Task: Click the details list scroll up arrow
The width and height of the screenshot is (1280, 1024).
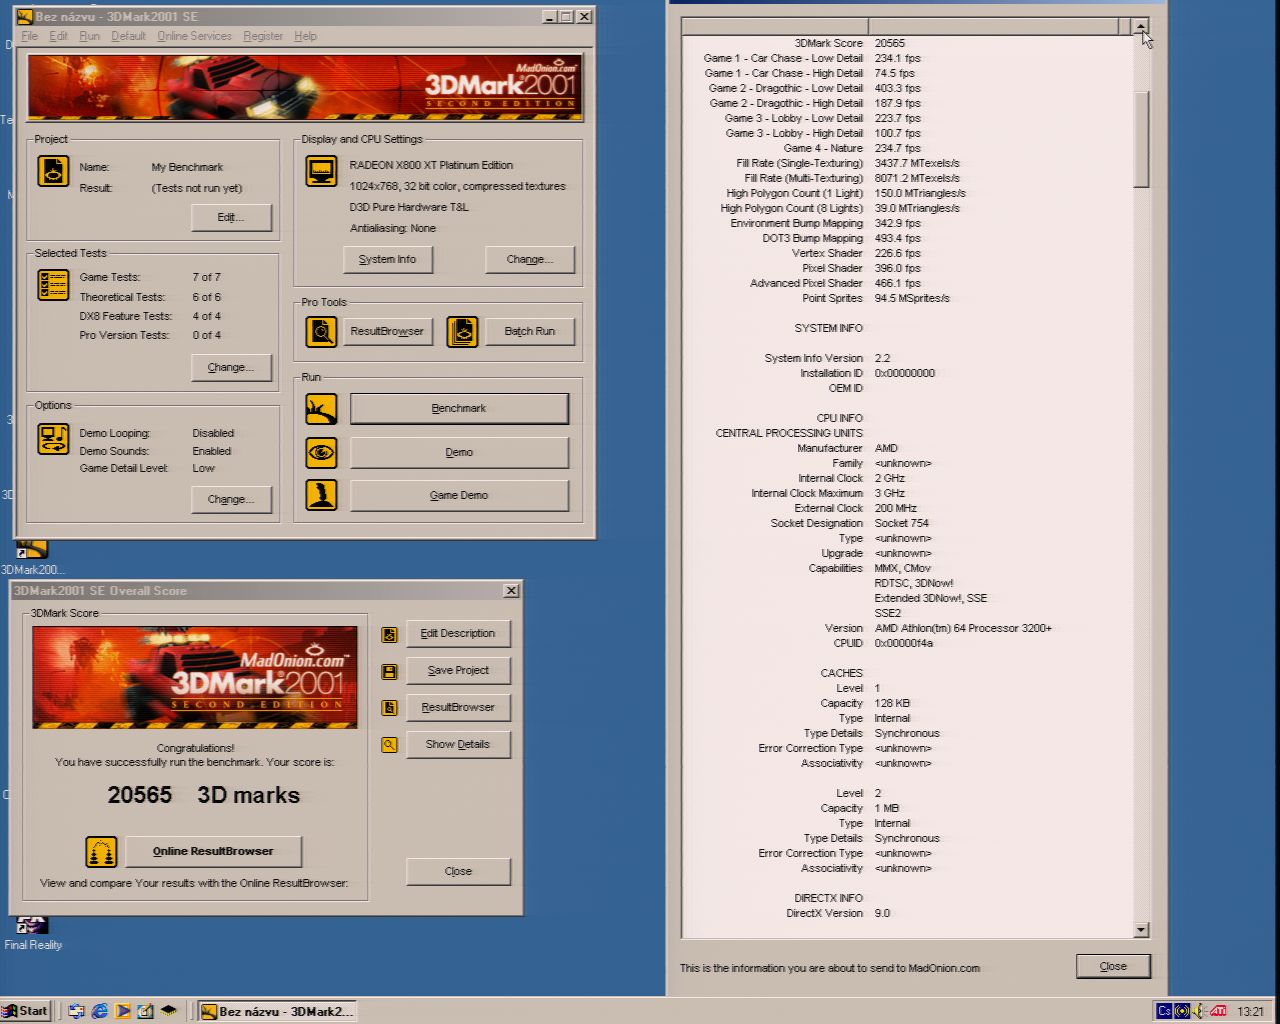Action: 1141,26
